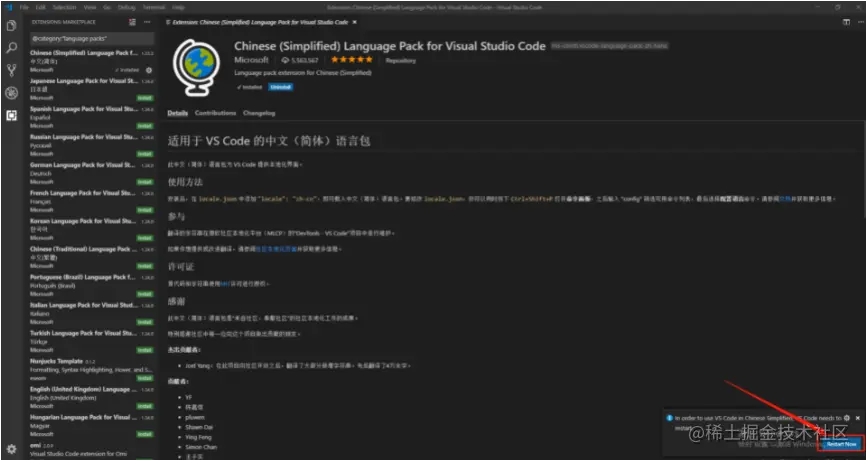This screenshot has height=460, width=866.
Task: Click the Microsoft publisher name
Action: point(251,60)
